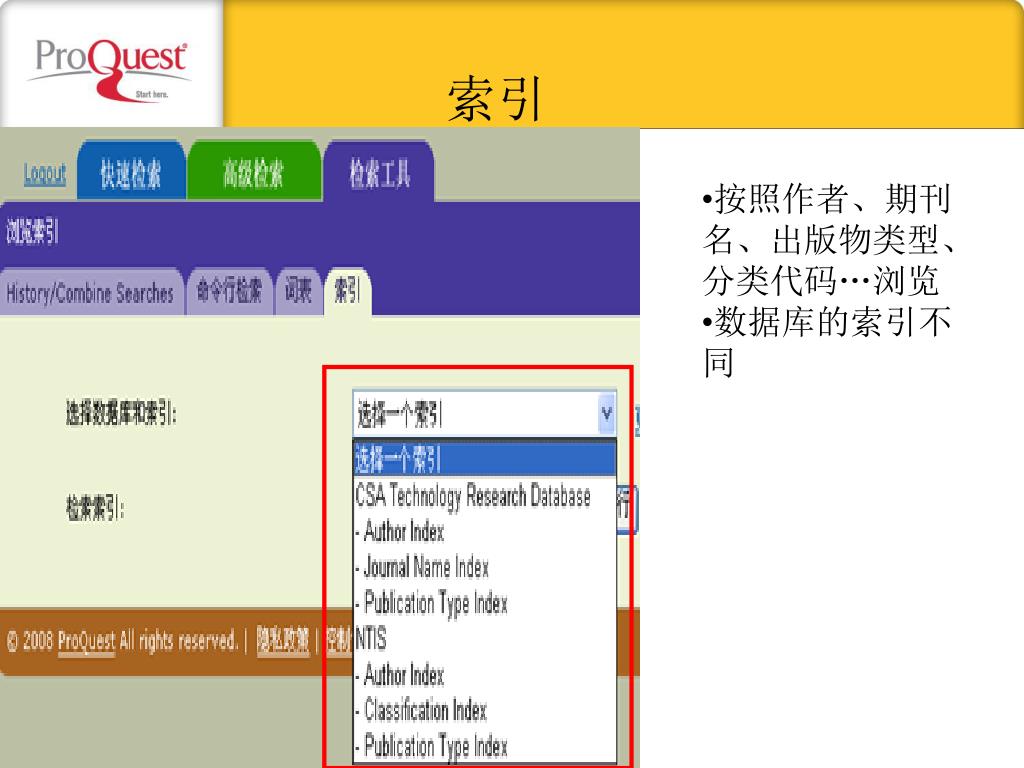Switch to 命令行检索 sub-tab

(230, 291)
